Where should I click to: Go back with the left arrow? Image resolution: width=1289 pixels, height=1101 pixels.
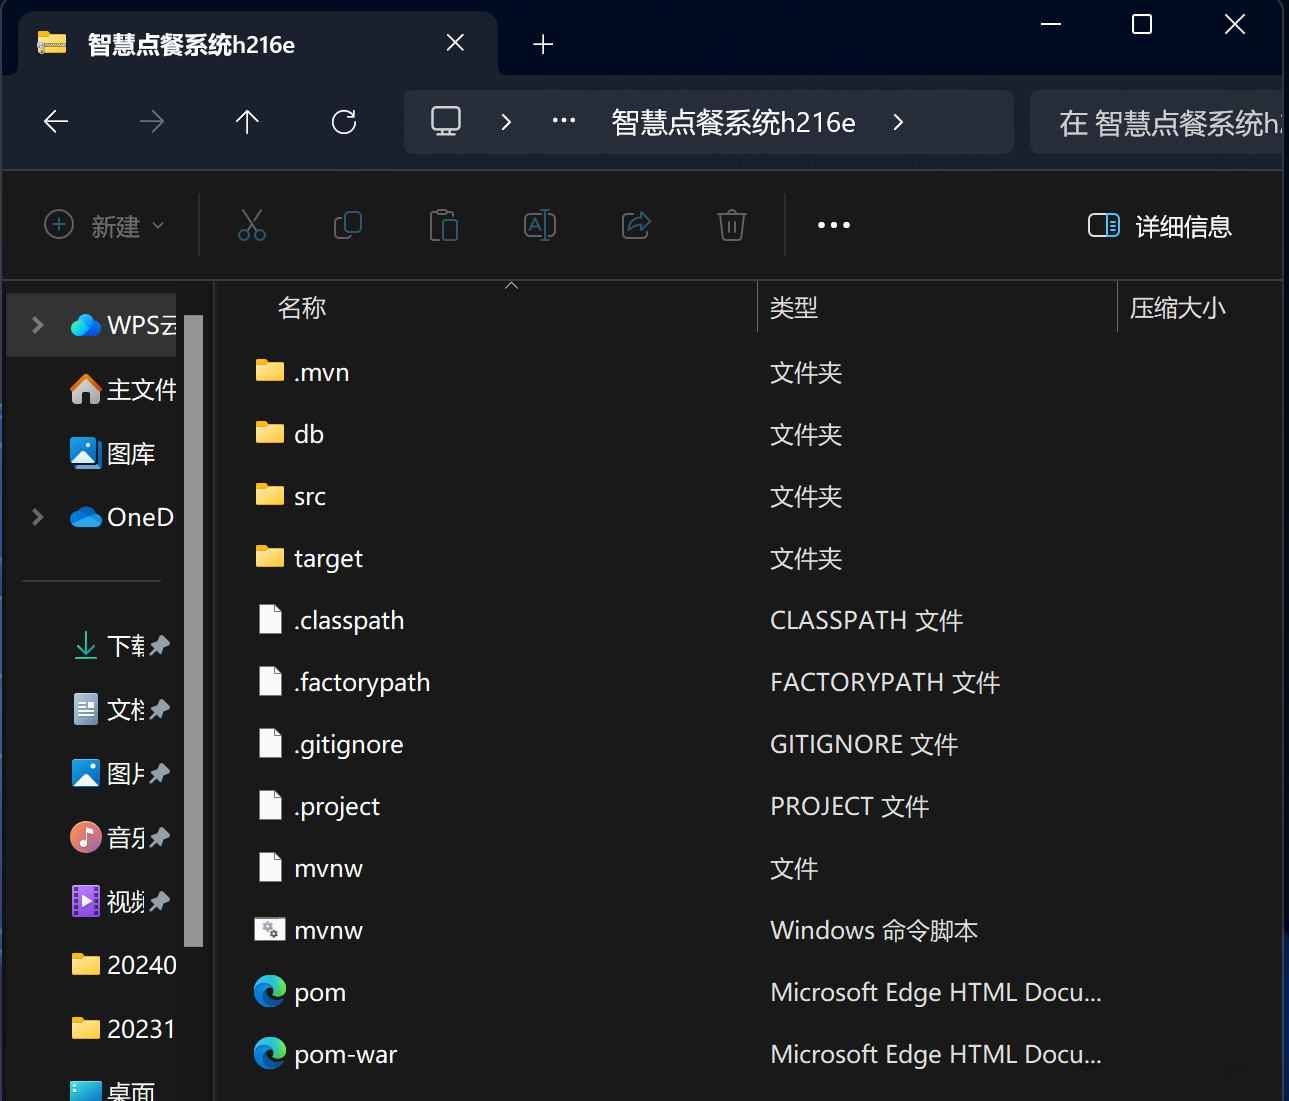[56, 122]
